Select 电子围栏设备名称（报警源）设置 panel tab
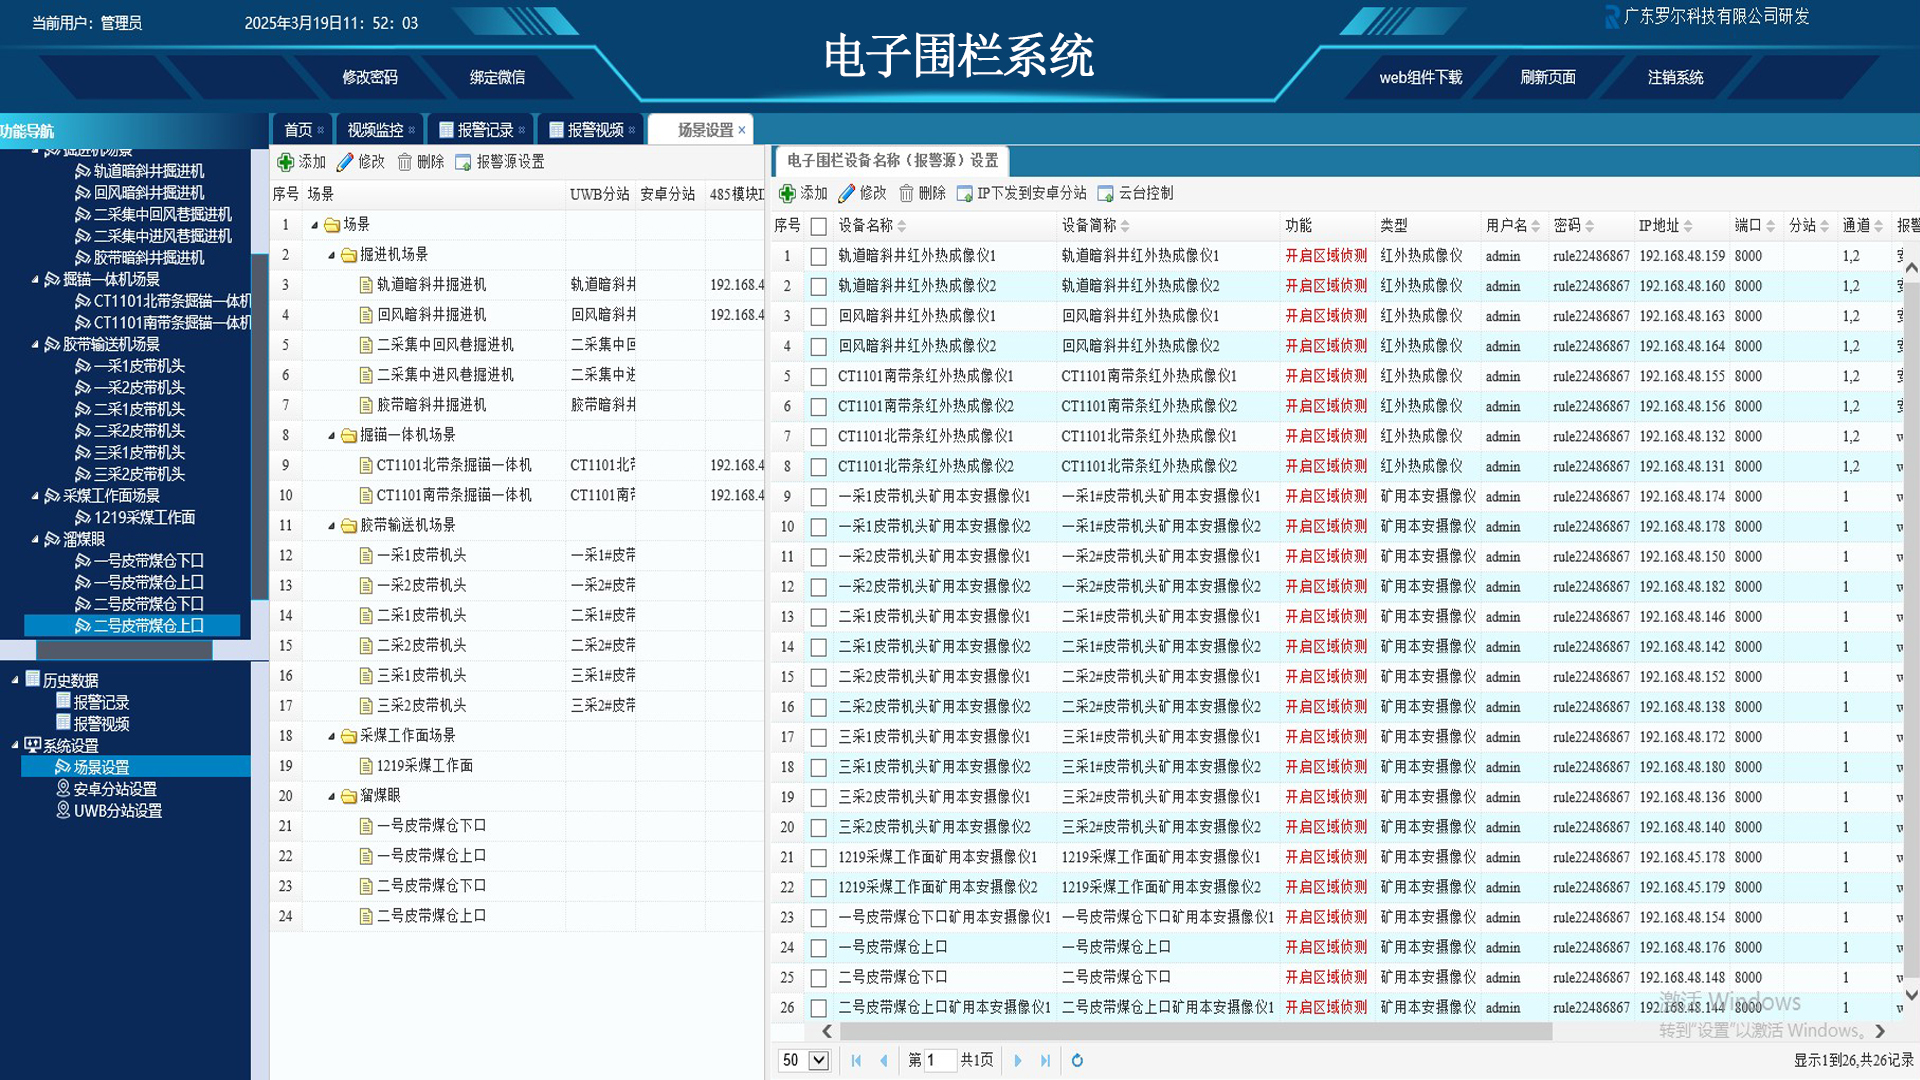This screenshot has width=1920, height=1080. click(892, 160)
